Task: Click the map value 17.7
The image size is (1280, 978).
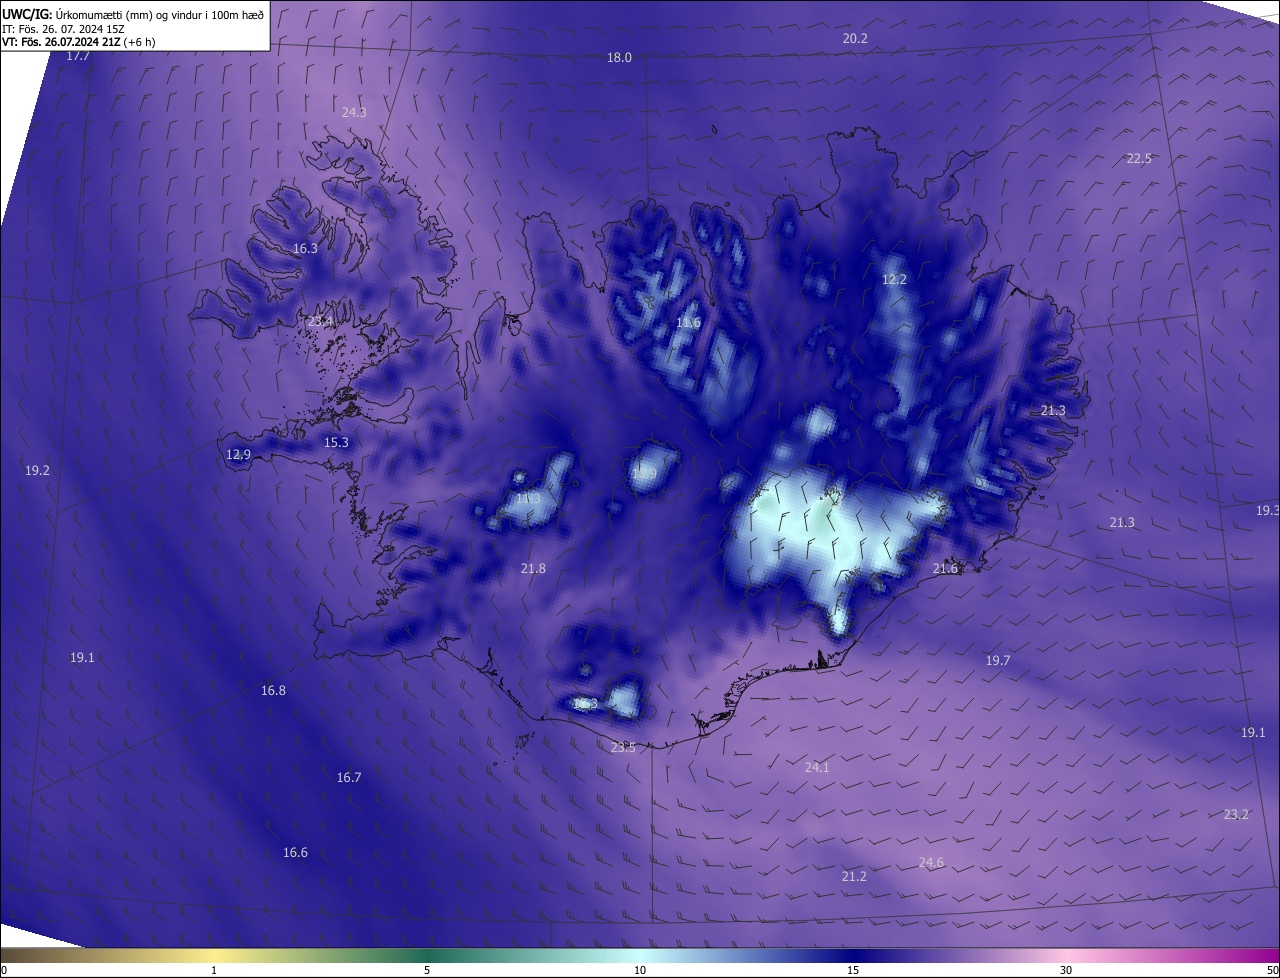Action: (77, 57)
